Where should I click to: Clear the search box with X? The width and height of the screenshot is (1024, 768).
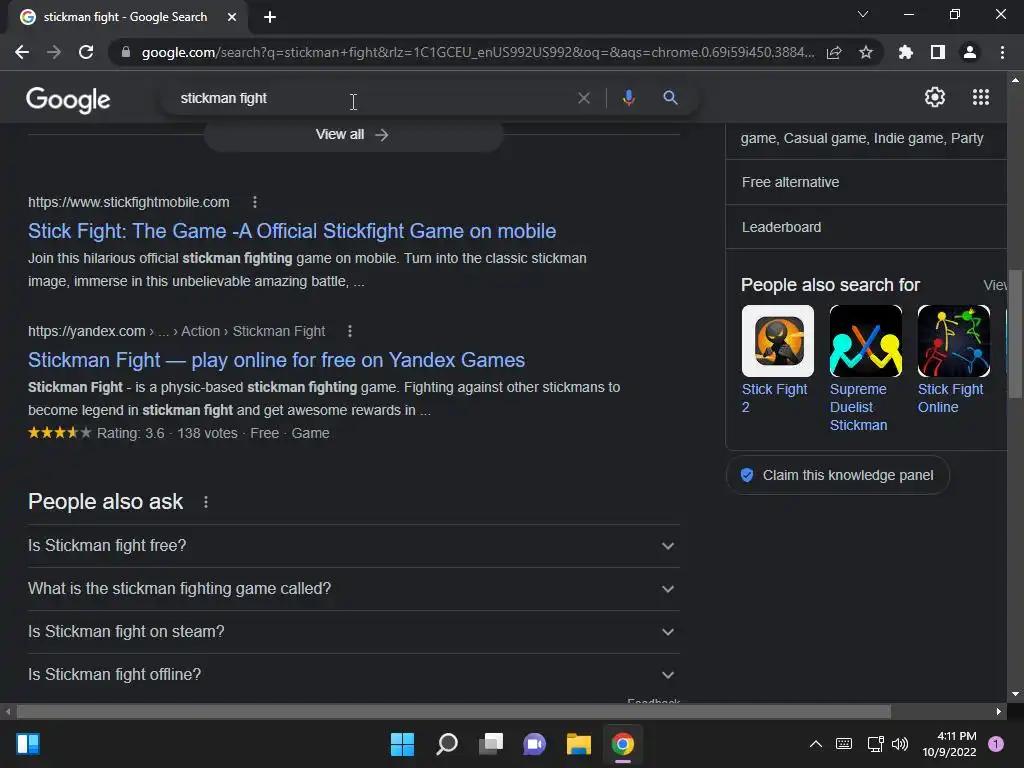click(x=584, y=98)
